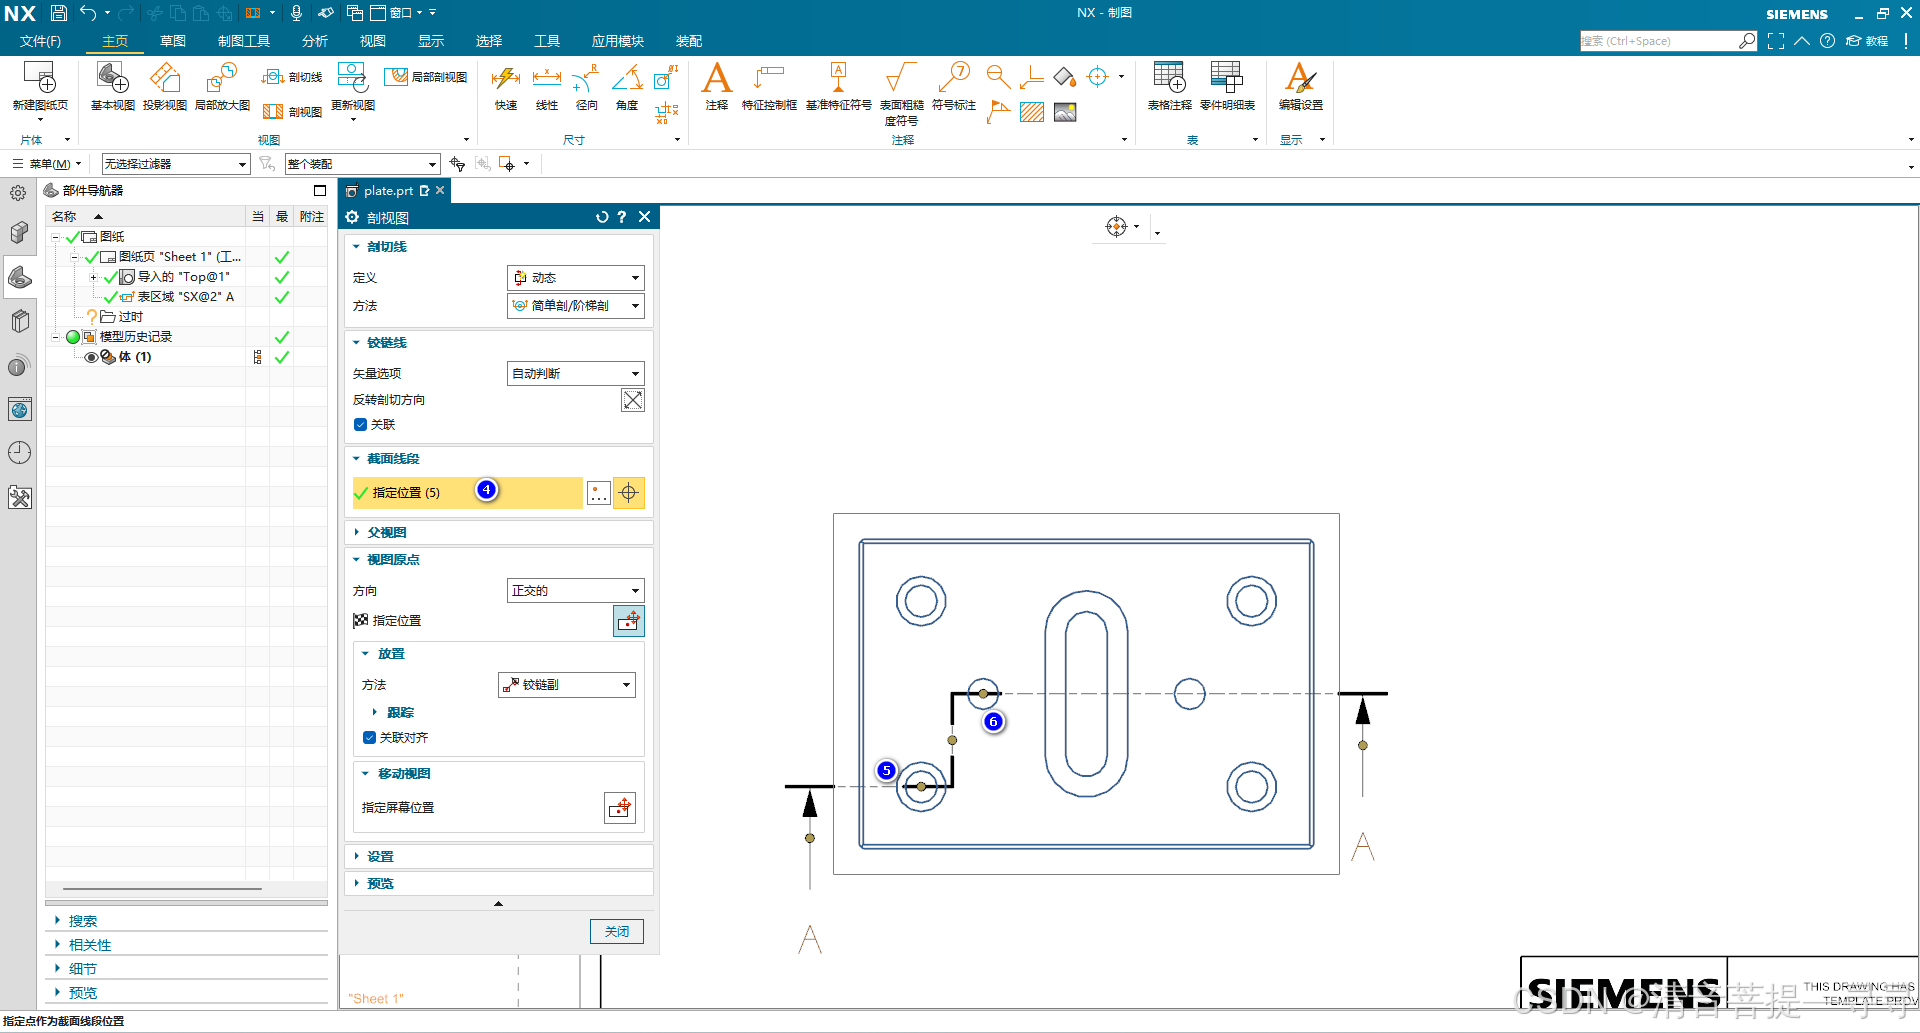Image resolution: width=1920 pixels, height=1033 pixels.
Task: Click the 名称 column header in navigator
Action: 146,217
